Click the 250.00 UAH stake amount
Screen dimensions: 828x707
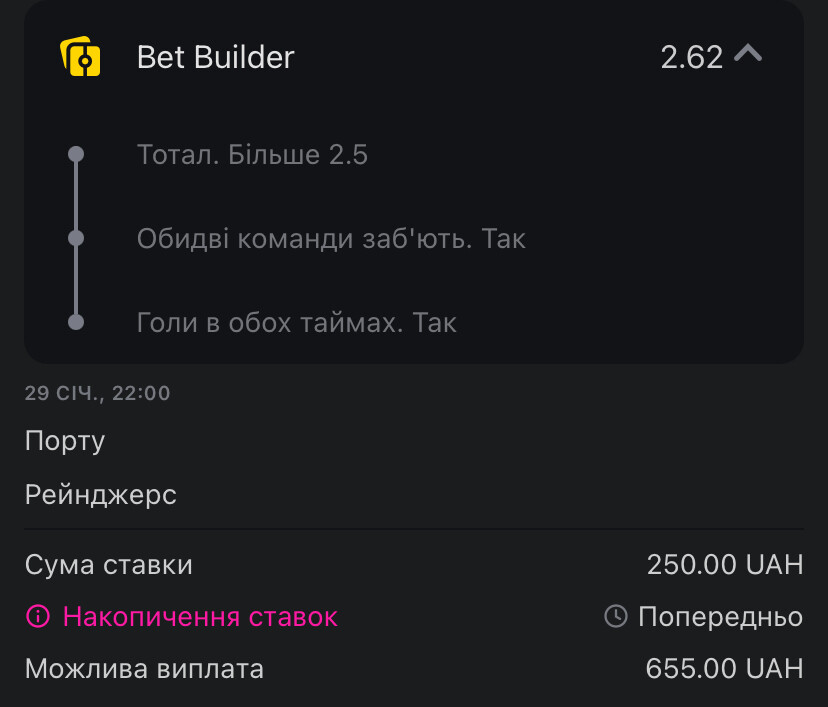tap(724, 565)
